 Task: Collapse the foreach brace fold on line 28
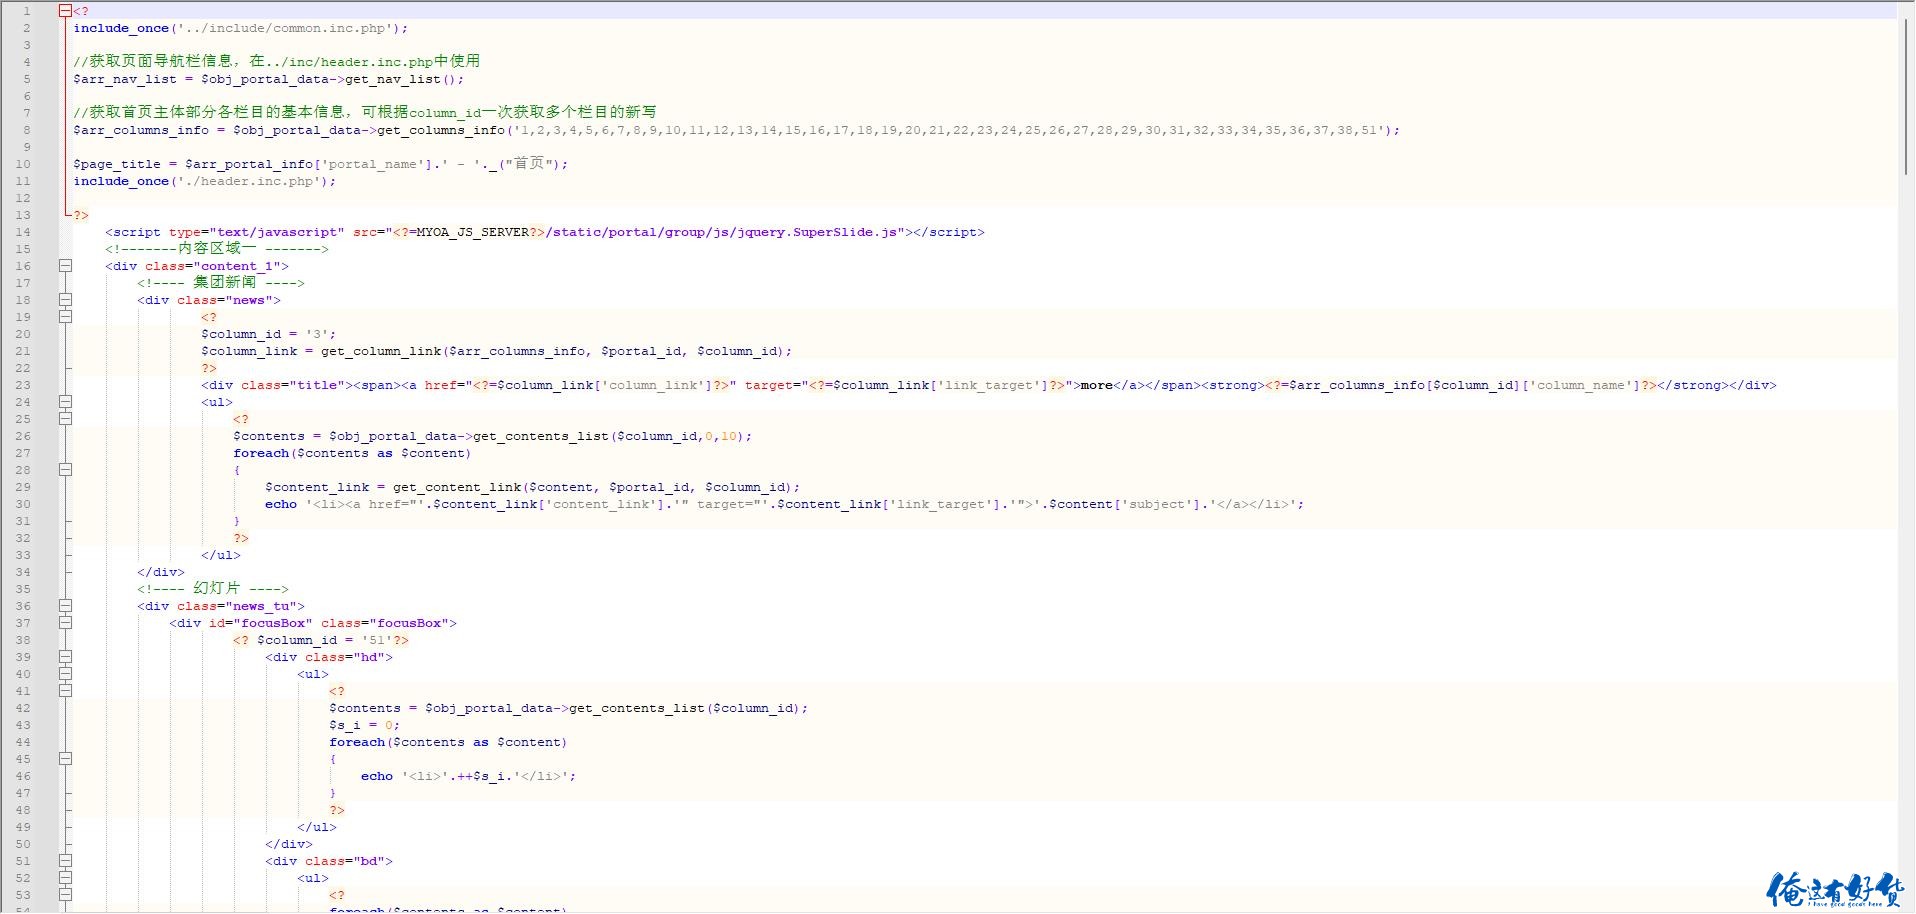point(65,470)
